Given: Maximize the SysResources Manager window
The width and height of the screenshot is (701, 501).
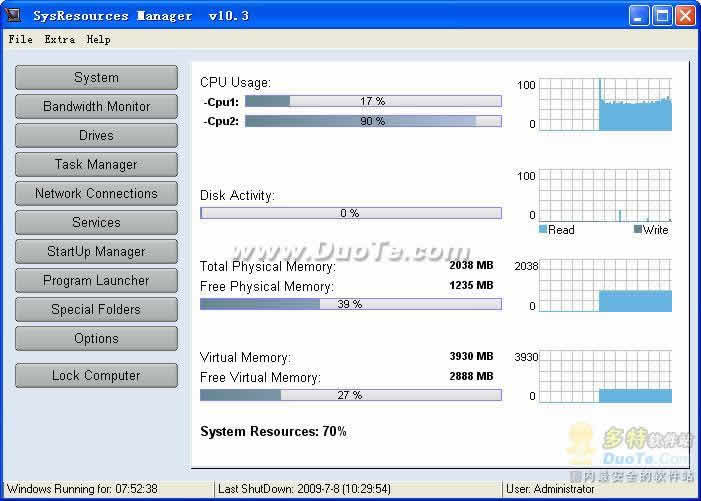Looking at the screenshot, I should 662,16.
